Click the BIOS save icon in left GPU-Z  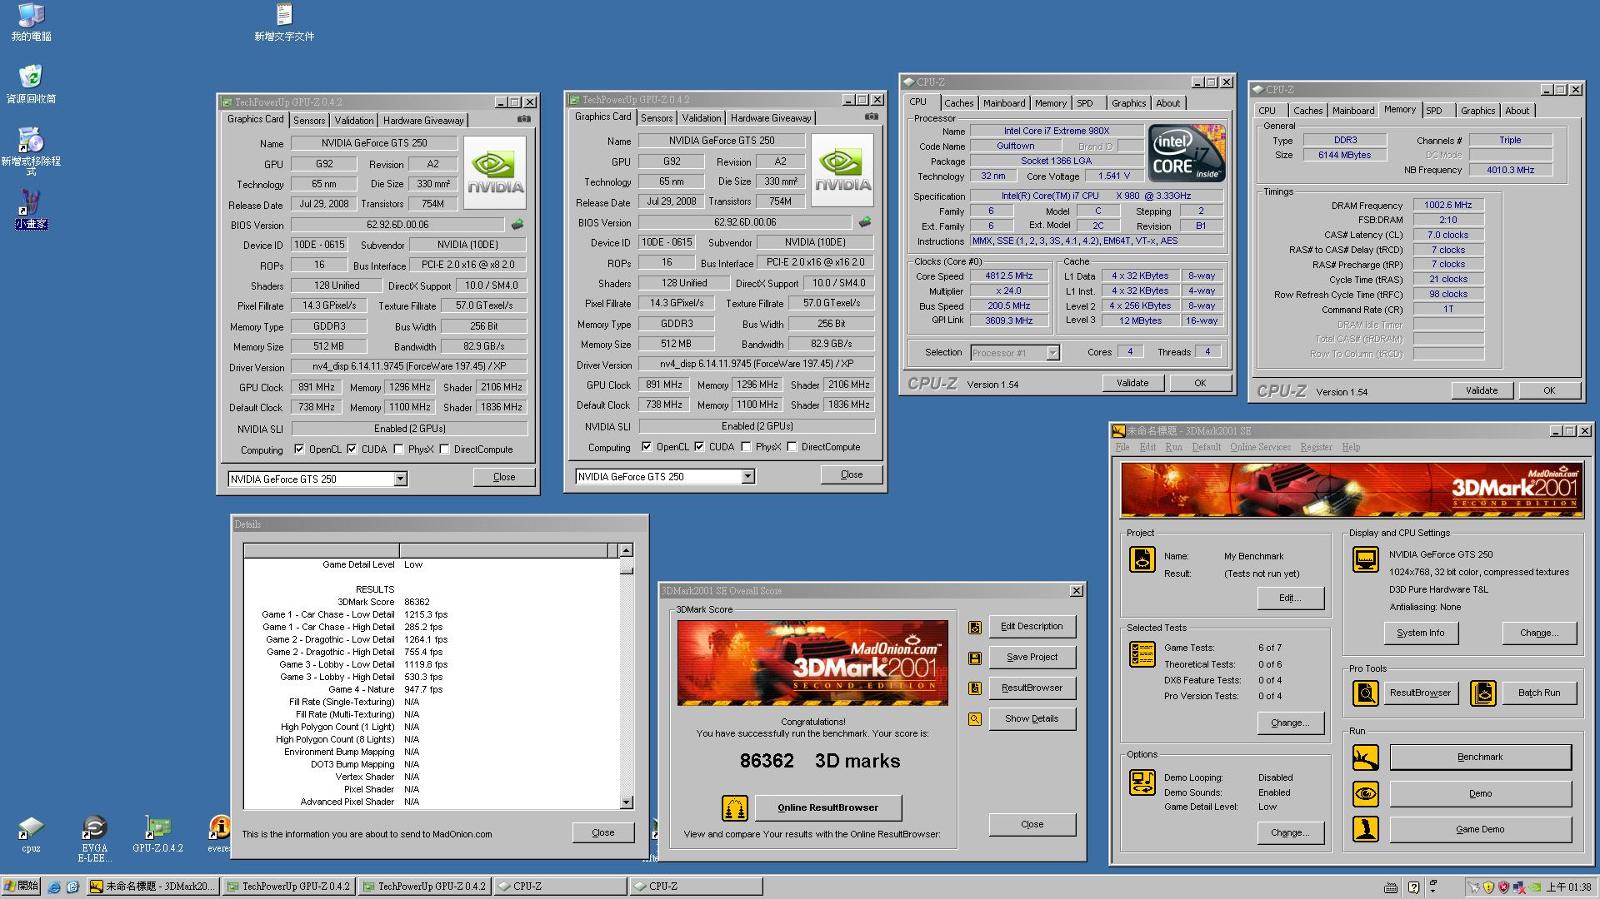[x=517, y=225]
